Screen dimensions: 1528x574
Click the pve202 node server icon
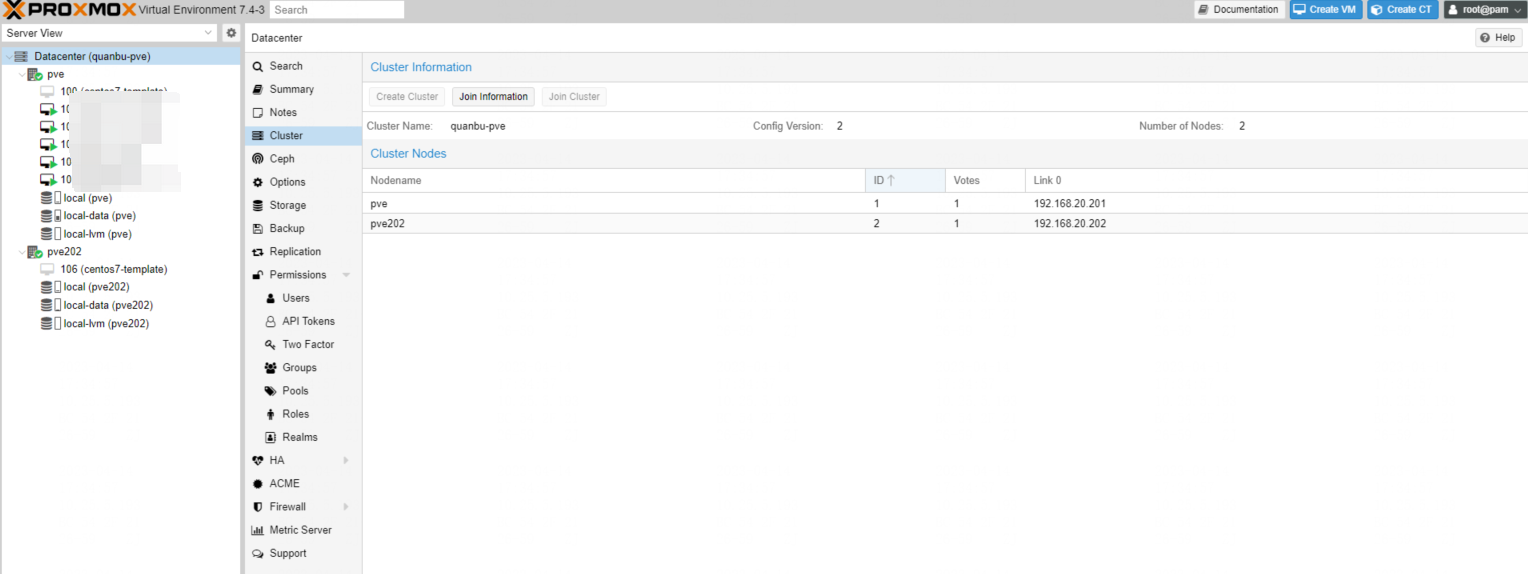click(x=35, y=252)
